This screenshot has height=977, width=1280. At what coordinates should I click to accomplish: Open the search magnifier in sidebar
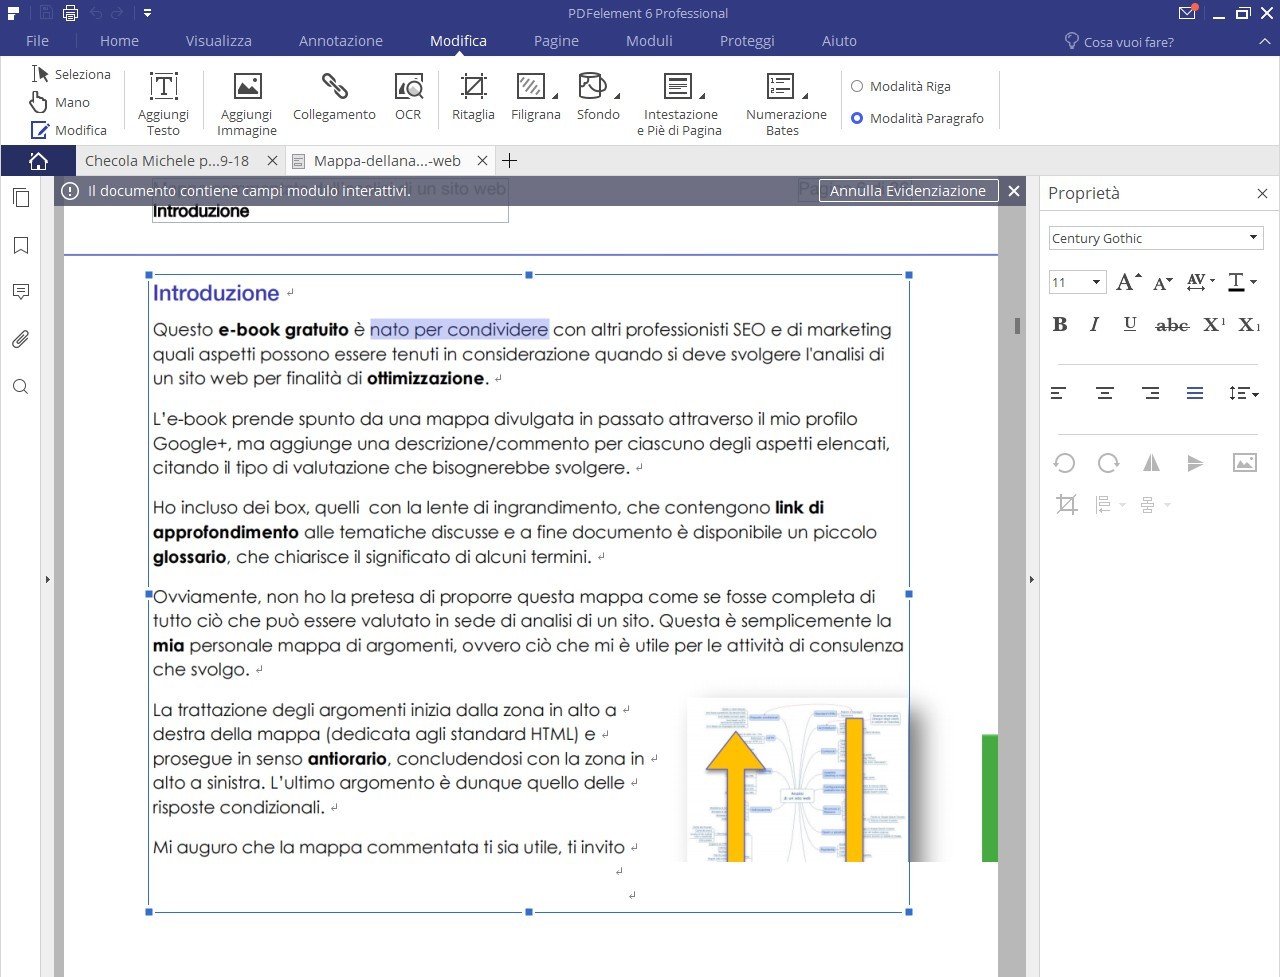pos(20,388)
